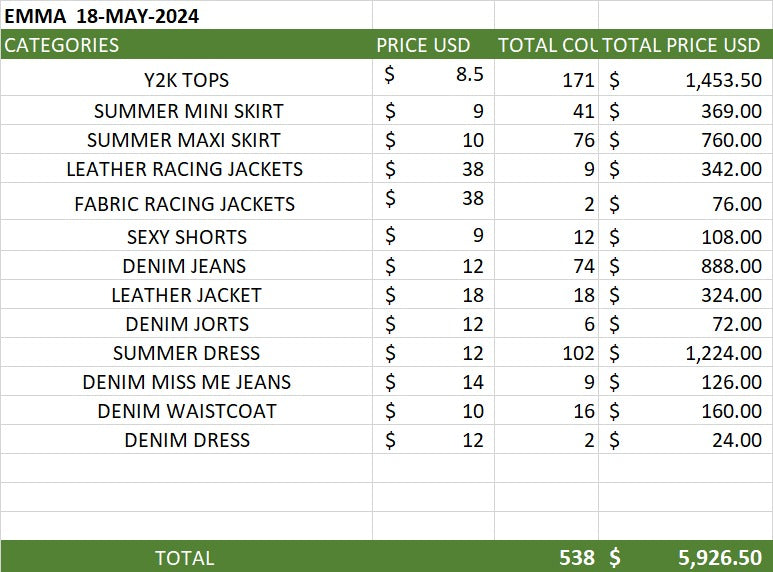Select the EMMA 18-MAY-2024 title cell
The height and width of the screenshot is (572, 773).
(186, 15)
